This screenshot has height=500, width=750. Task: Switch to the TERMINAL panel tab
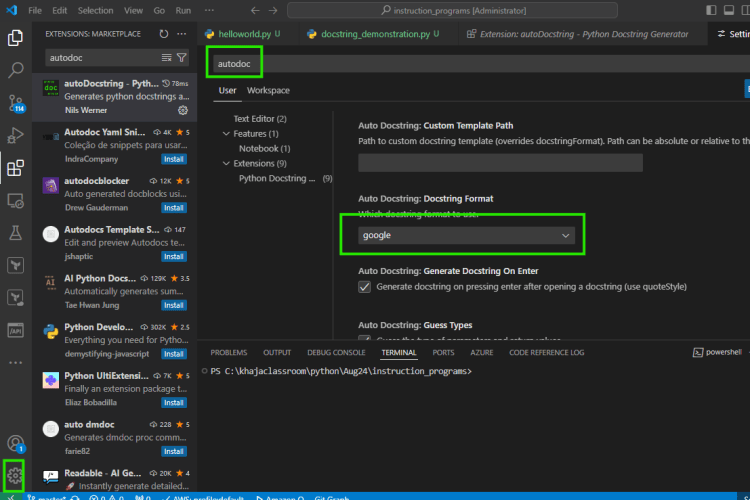click(399, 353)
